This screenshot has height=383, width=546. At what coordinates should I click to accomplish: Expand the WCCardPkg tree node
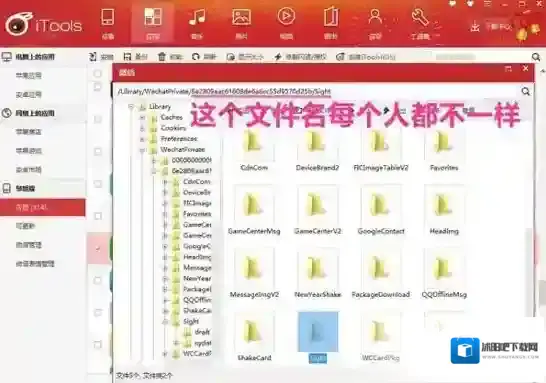(165, 354)
